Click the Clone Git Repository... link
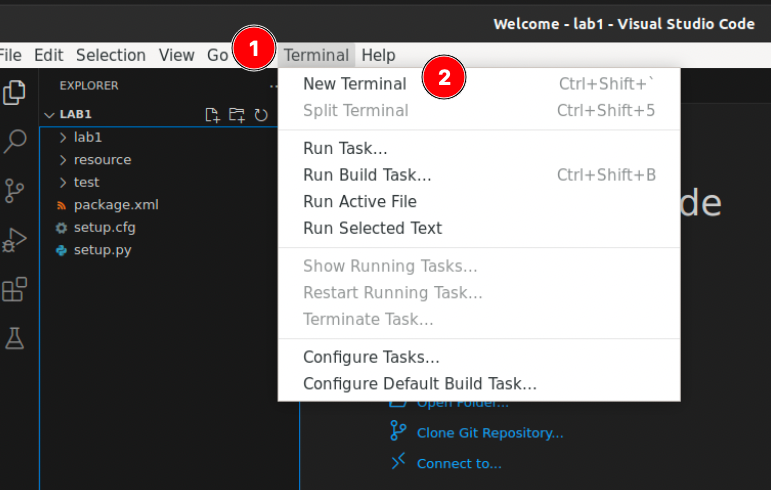 click(x=490, y=433)
